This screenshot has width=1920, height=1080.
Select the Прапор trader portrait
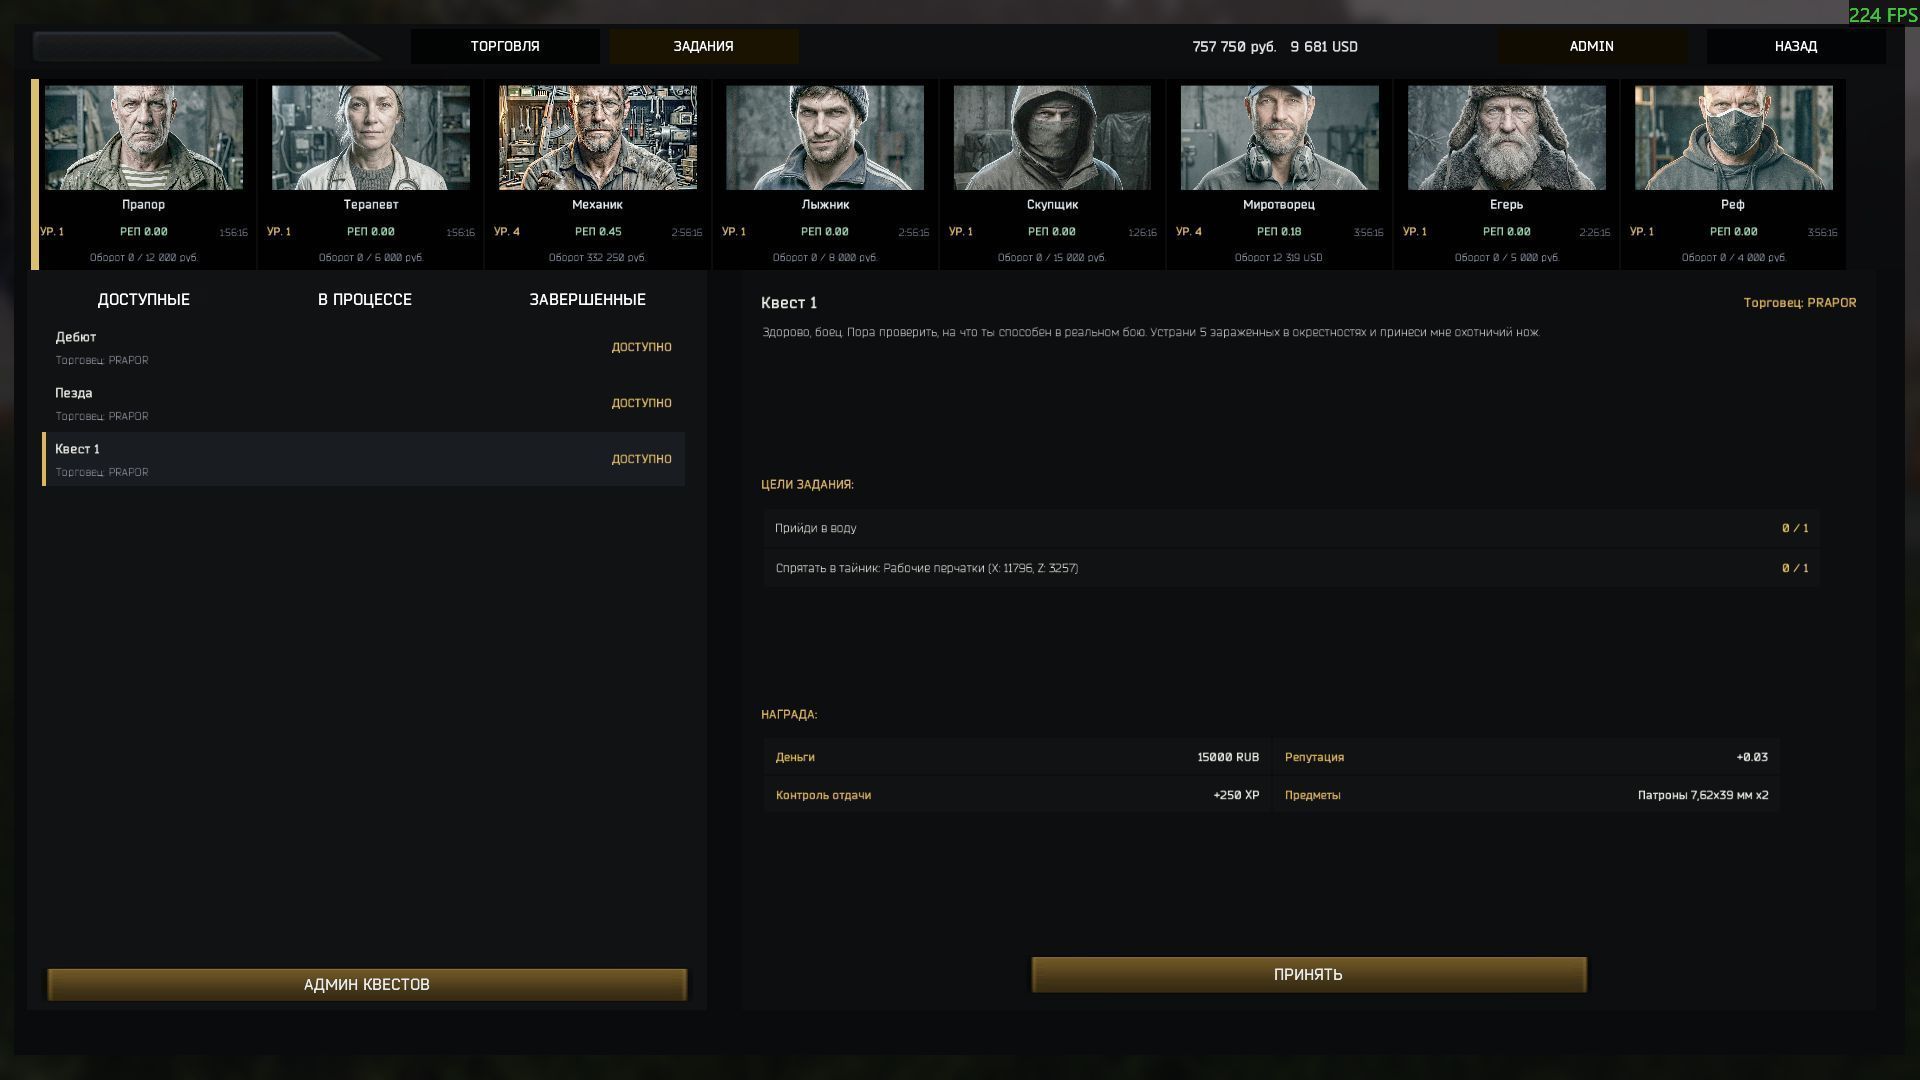144,137
